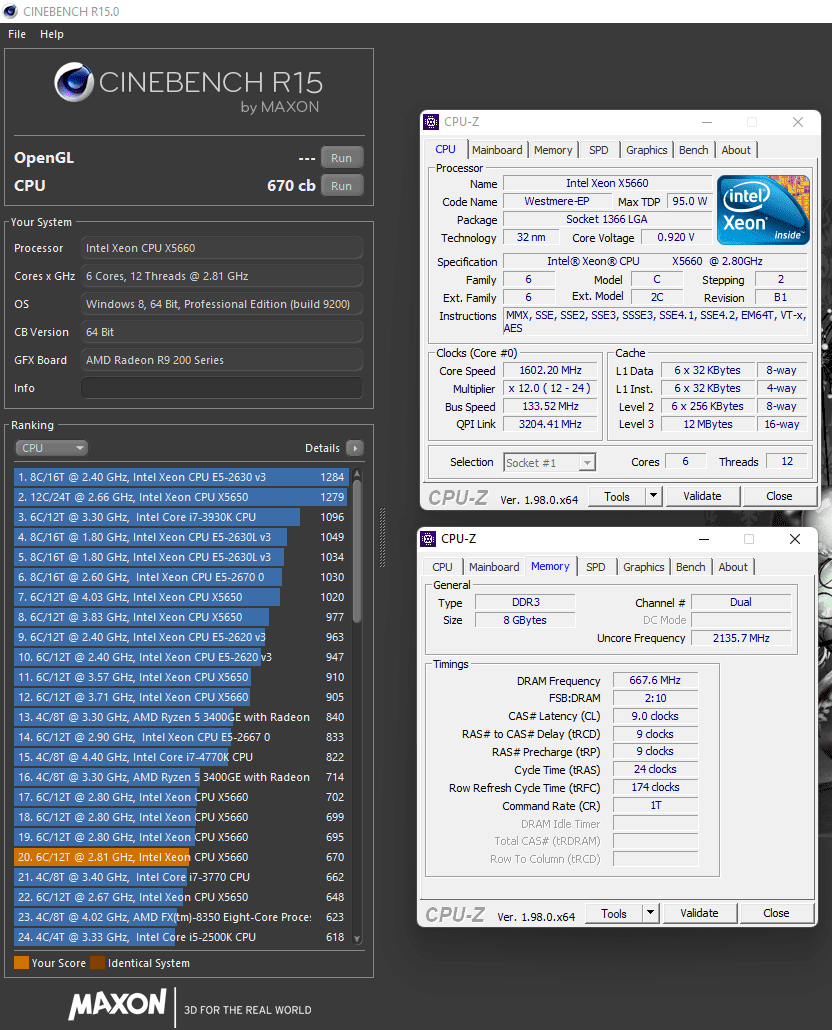Run the CPU benchmark
The height and width of the screenshot is (1030, 832).
[341, 186]
